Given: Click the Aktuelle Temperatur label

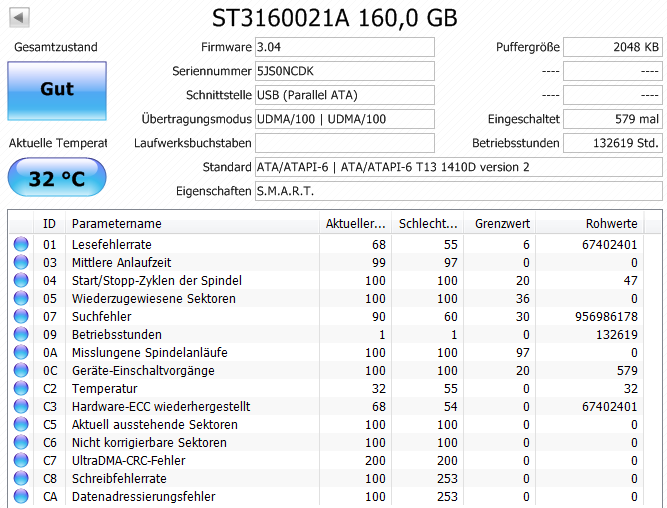Looking at the screenshot, I should click(x=58, y=143).
